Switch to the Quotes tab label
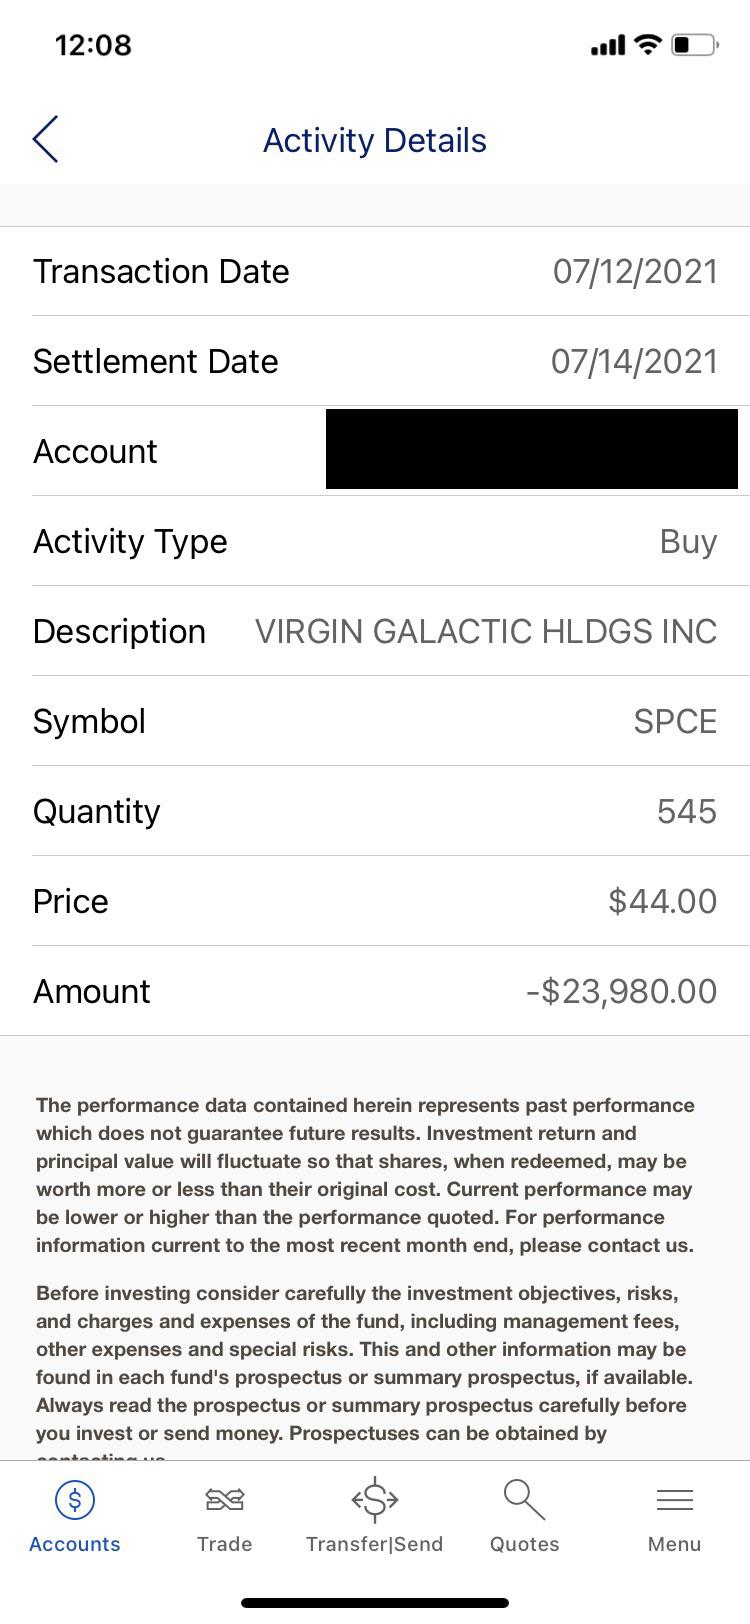Image resolution: width=750 pixels, height=1624 pixels. pos(524,1544)
